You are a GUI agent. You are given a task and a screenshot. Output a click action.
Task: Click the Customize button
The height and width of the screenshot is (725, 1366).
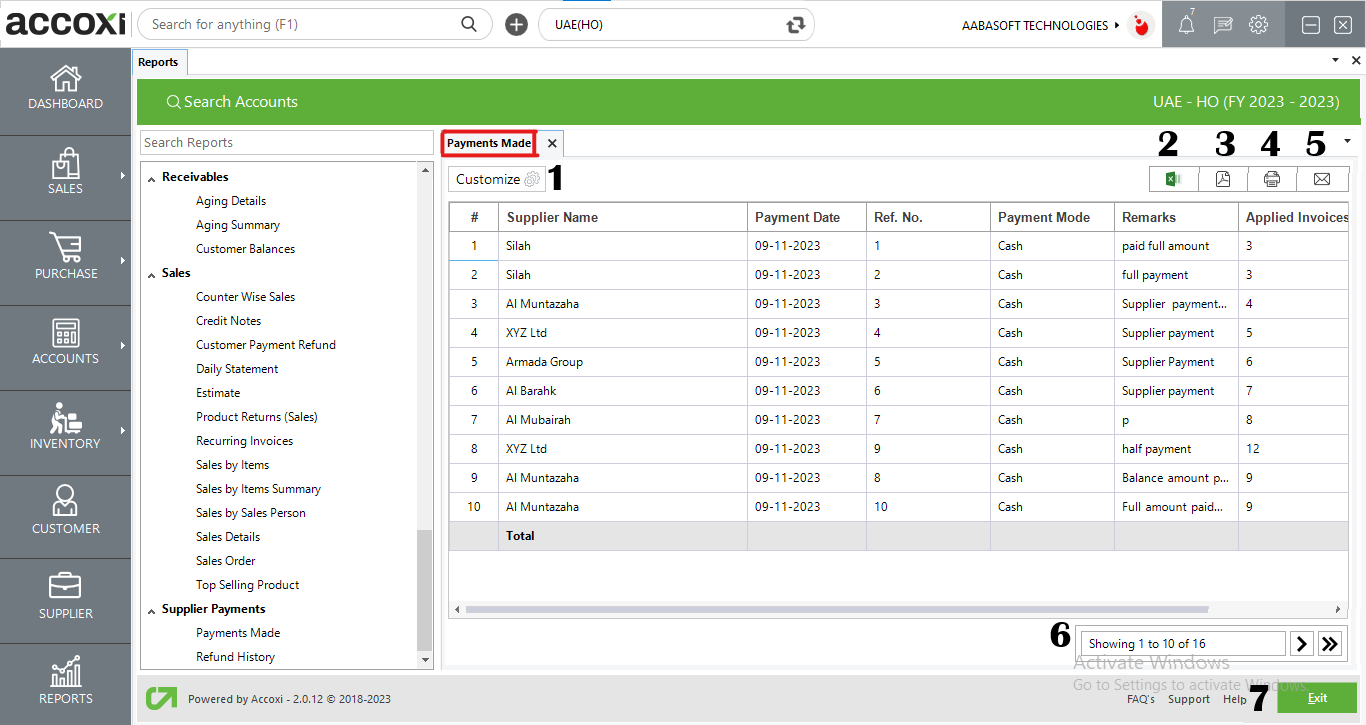(x=497, y=179)
